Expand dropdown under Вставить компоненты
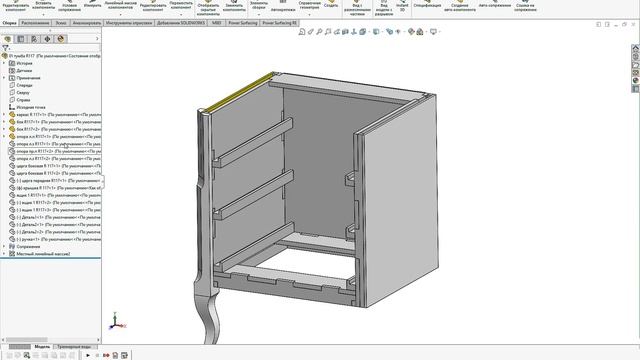 click(43, 14)
